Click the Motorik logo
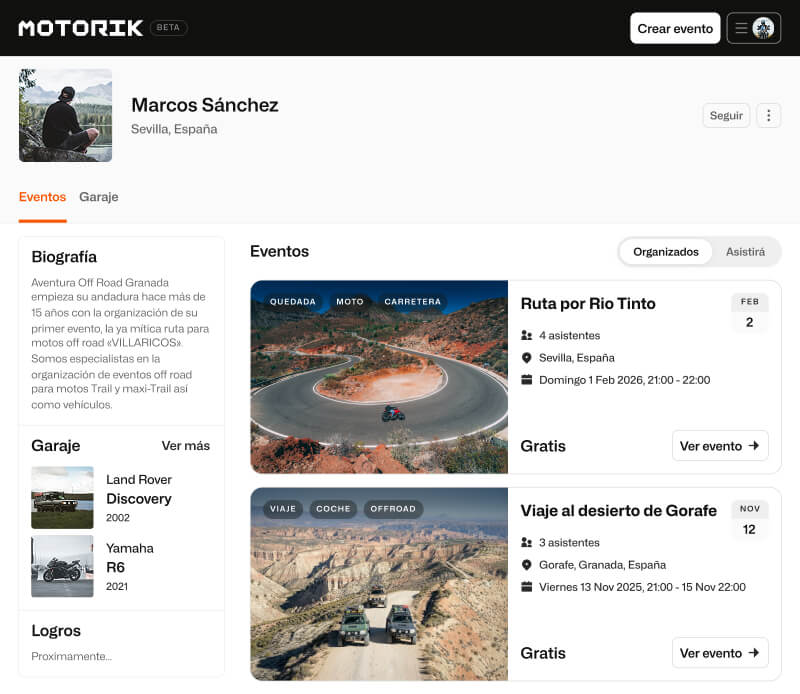 click(x=80, y=28)
